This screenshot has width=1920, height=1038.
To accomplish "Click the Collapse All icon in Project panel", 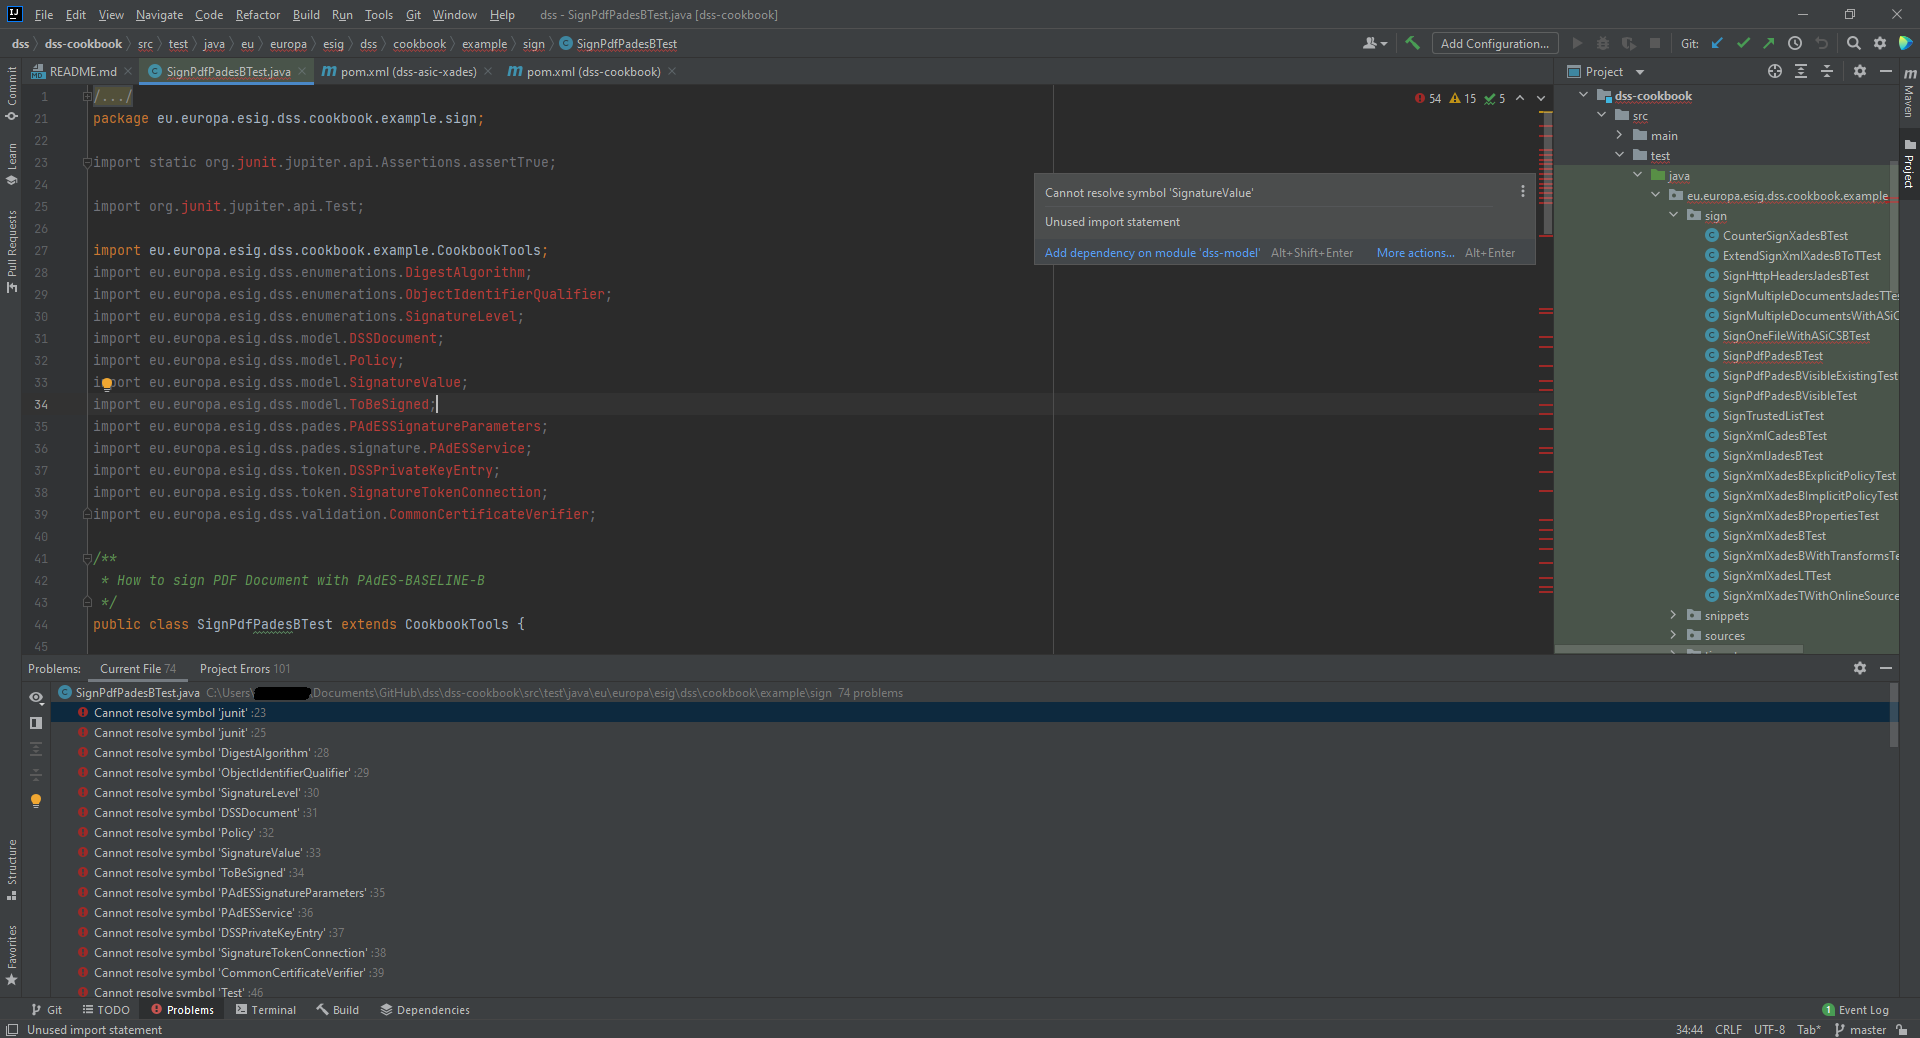I will [1827, 71].
